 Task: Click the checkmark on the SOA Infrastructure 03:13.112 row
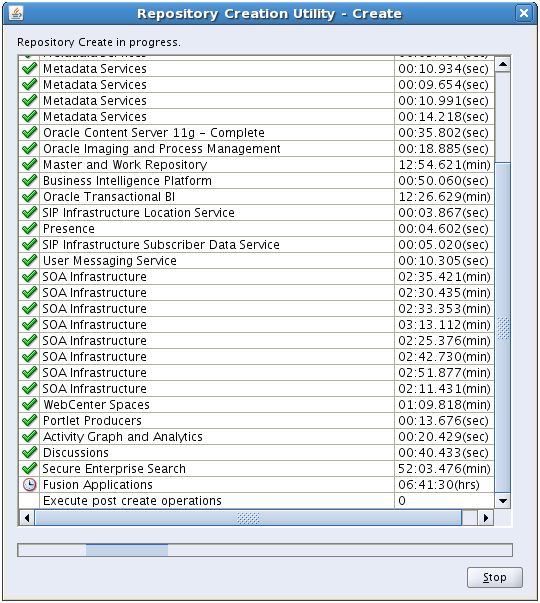point(30,324)
